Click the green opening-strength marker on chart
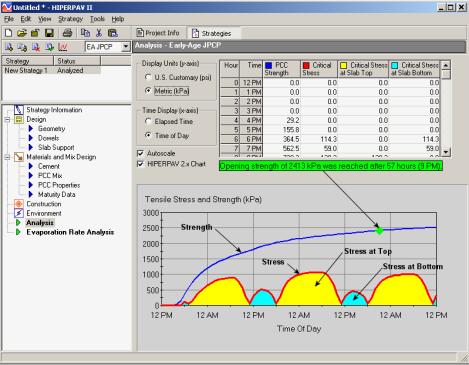469x365 pixels. [379, 230]
